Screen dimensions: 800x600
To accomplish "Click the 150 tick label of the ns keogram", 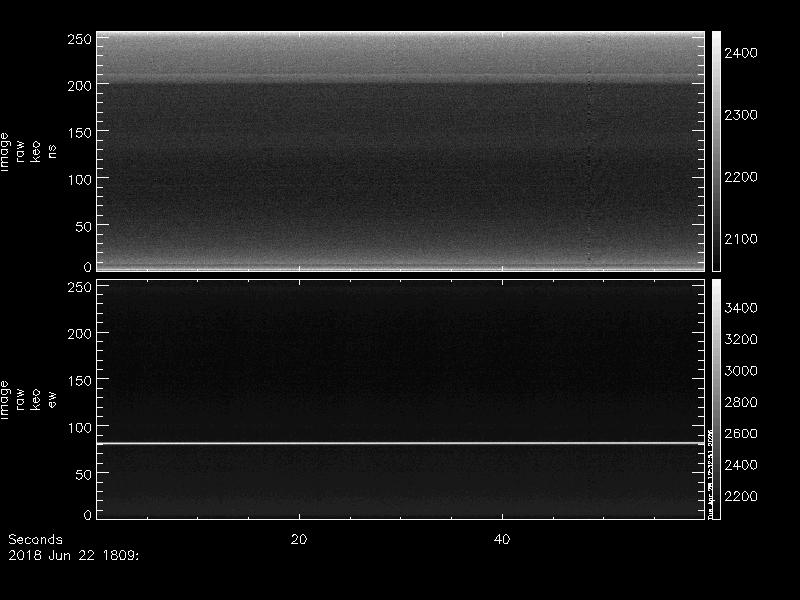I will [79, 133].
